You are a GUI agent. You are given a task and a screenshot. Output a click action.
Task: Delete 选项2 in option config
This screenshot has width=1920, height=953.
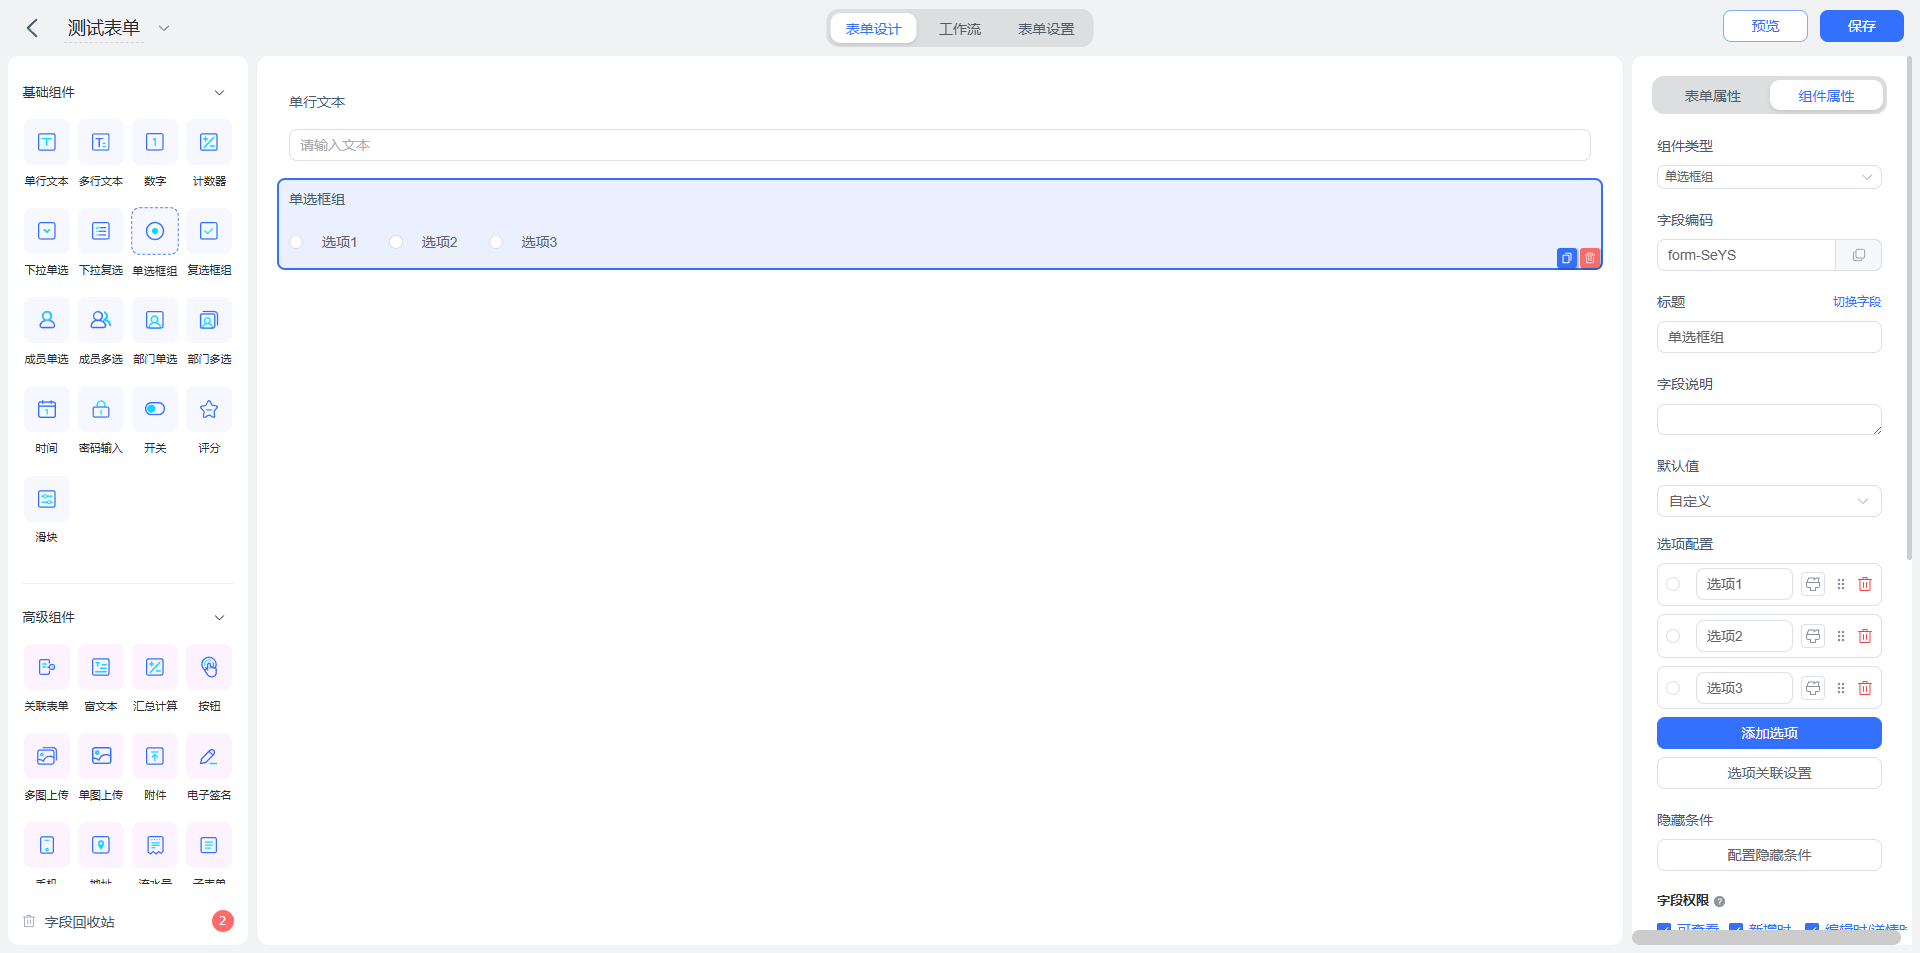pos(1865,636)
